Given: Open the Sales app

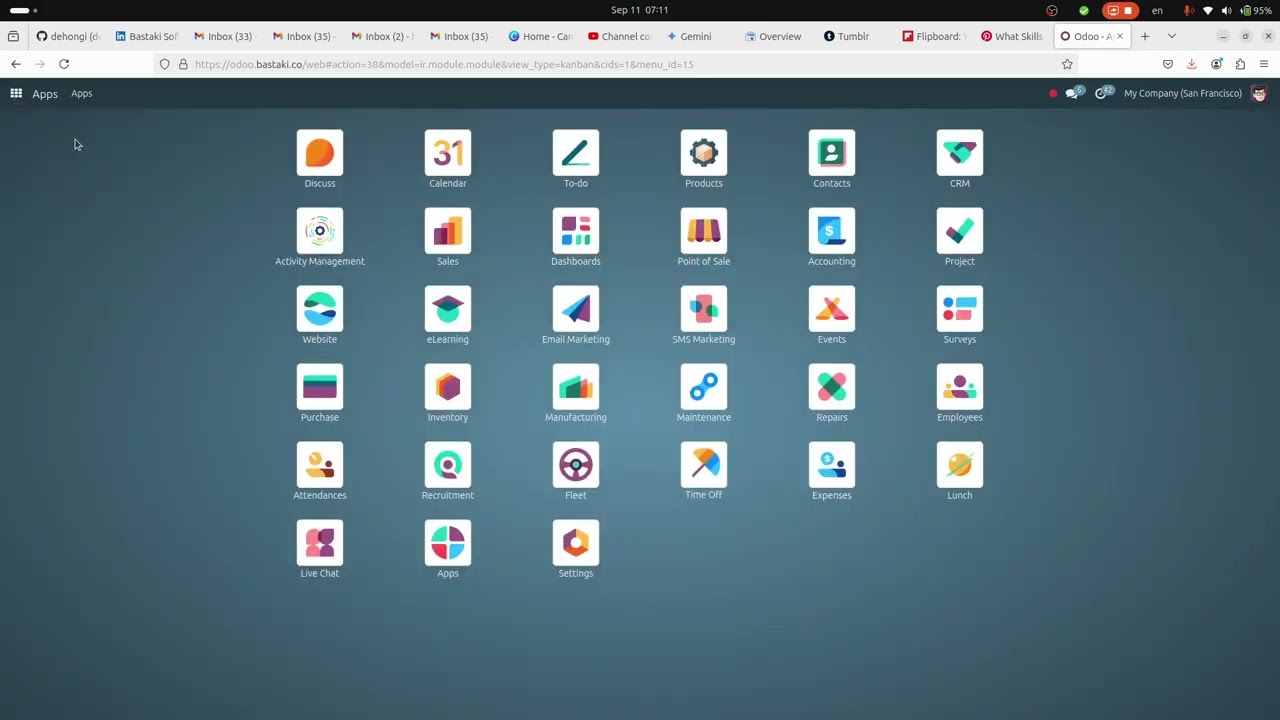Looking at the screenshot, I should [448, 231].
